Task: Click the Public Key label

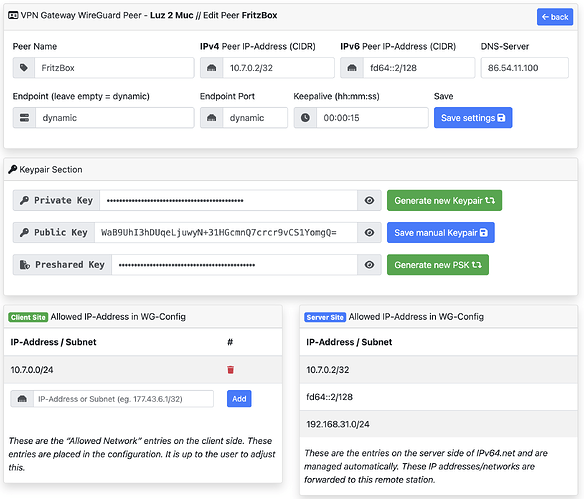Action: [x=54, y=233]
